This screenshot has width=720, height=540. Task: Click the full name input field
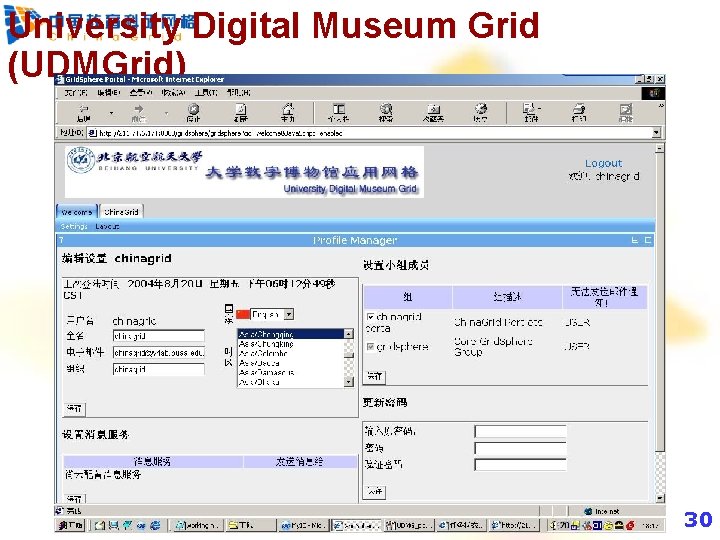(x=158, y=336)
